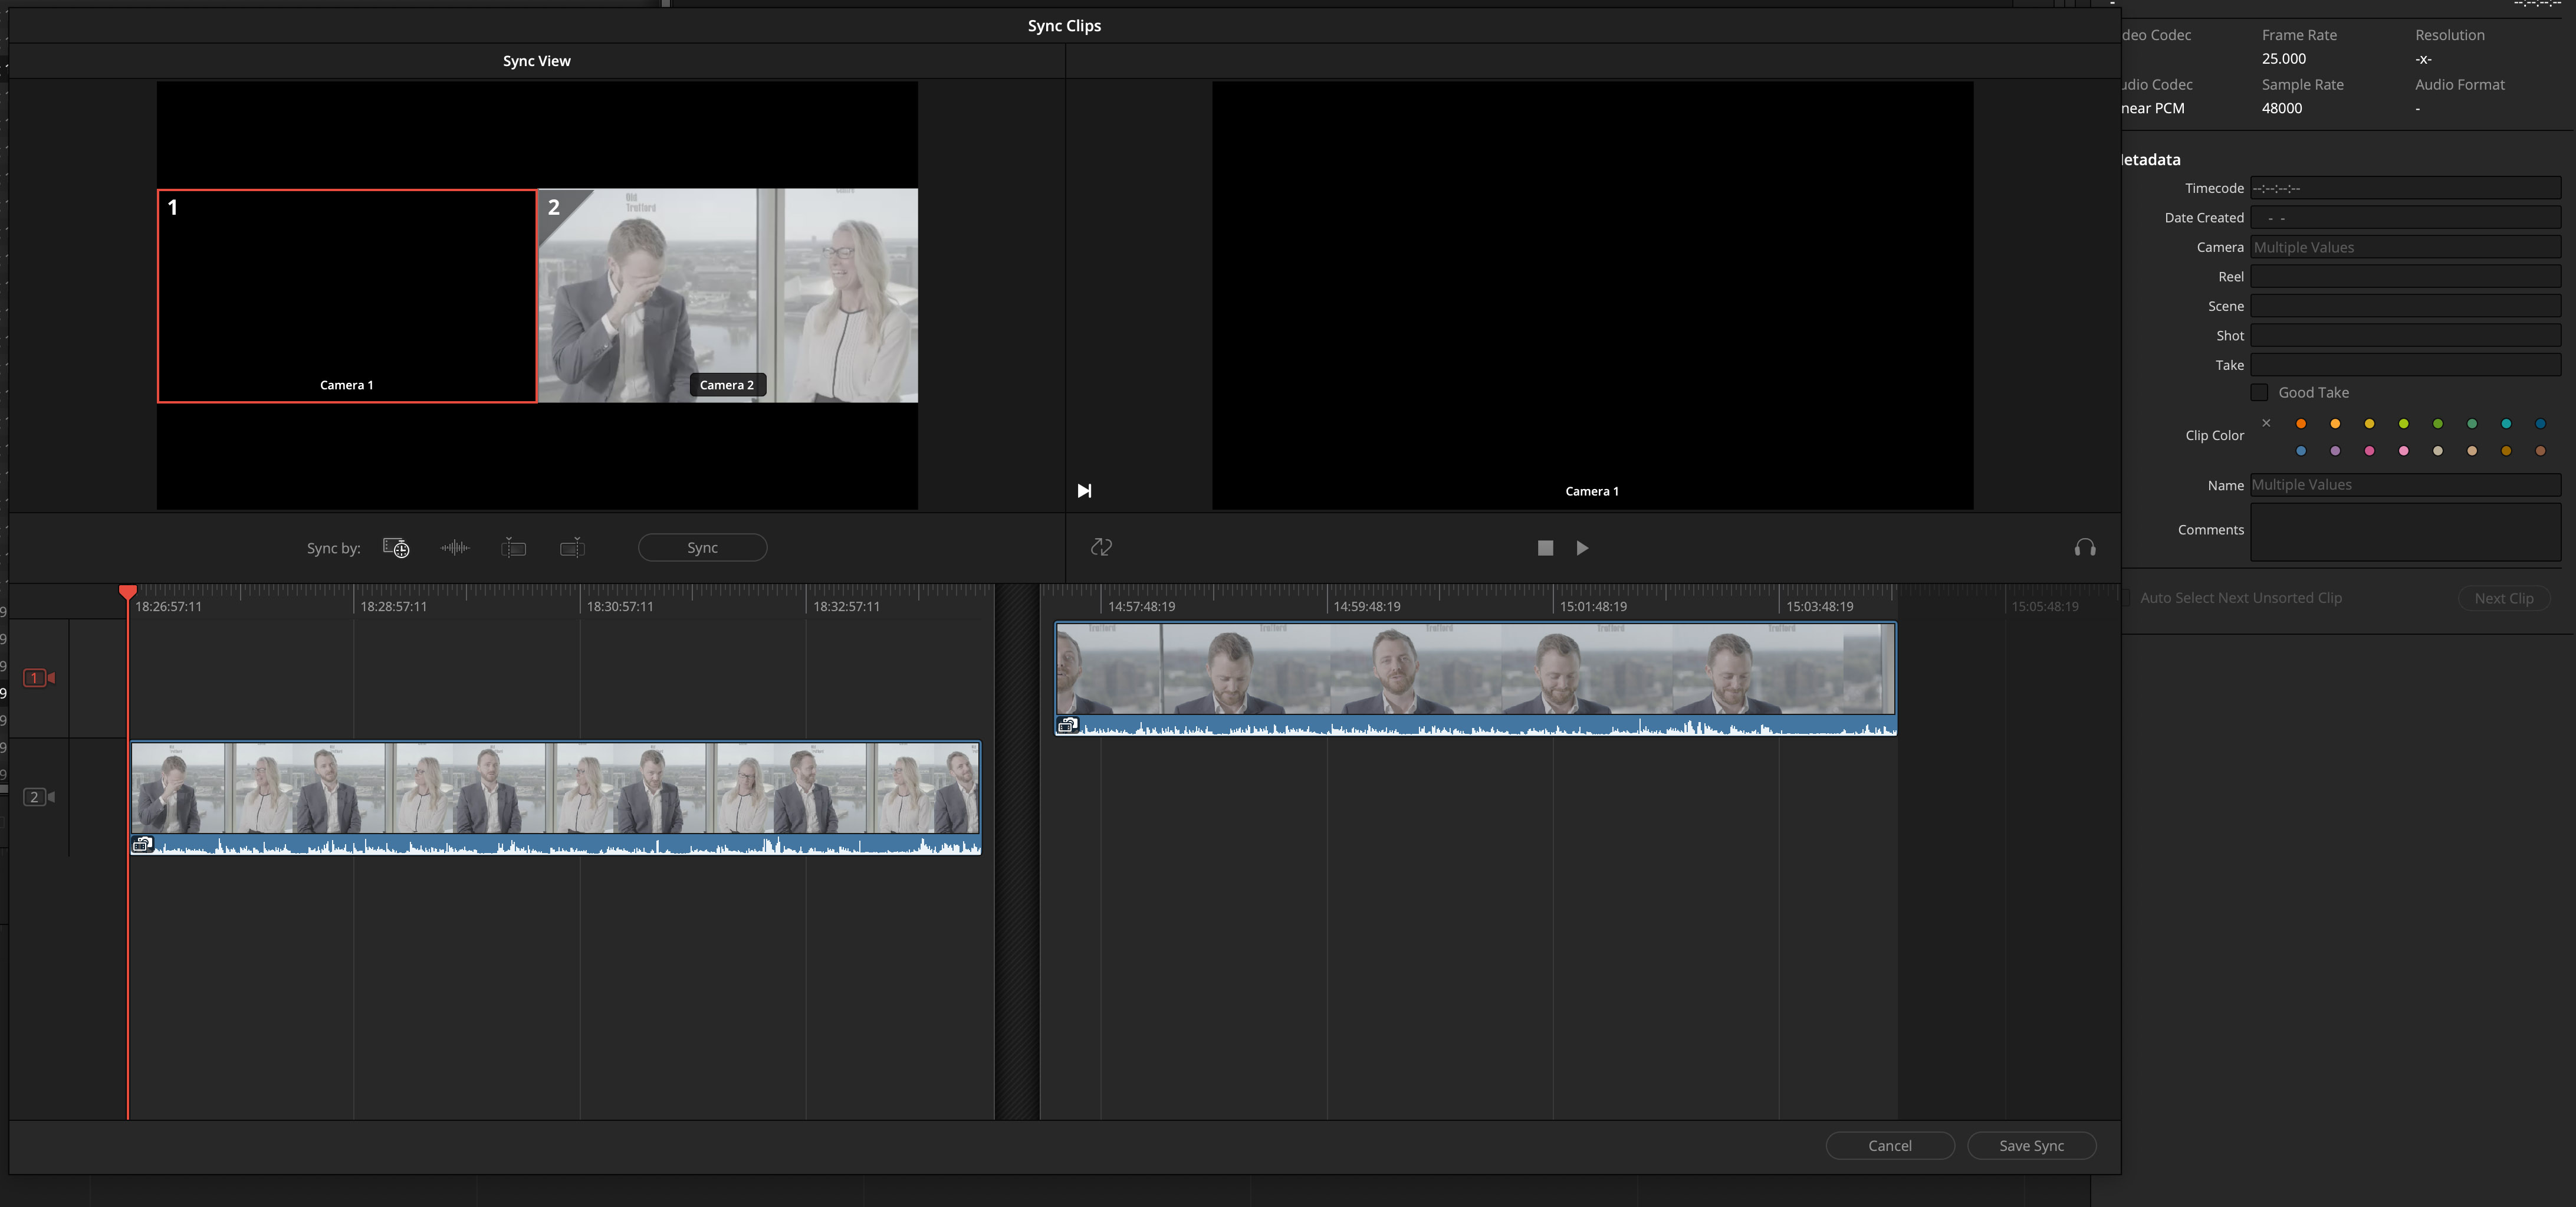
Task: Click the Save Sync button
Action: click(x=2031, y=1145)
